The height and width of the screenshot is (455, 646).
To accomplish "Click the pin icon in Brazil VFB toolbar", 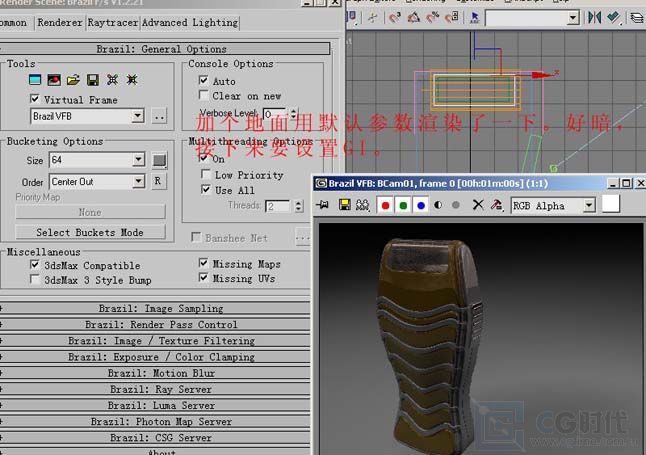I will (323, 204).
